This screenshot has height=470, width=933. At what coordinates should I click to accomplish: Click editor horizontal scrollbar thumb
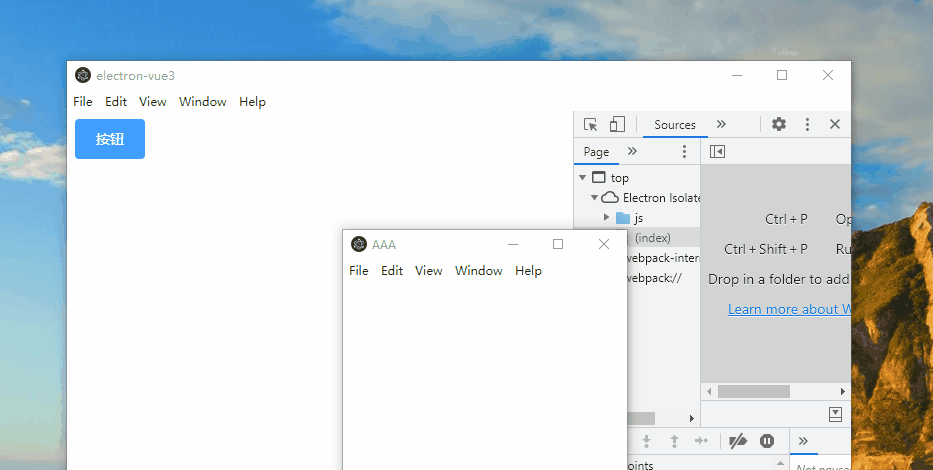tap(753, 391)
